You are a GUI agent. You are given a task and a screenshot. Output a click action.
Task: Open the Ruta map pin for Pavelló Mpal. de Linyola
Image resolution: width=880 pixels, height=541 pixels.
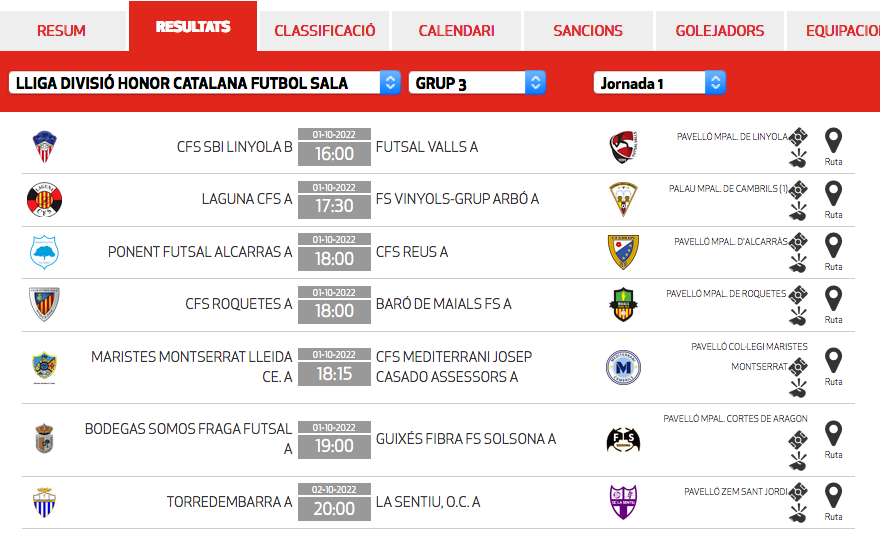tap(833, 140)
